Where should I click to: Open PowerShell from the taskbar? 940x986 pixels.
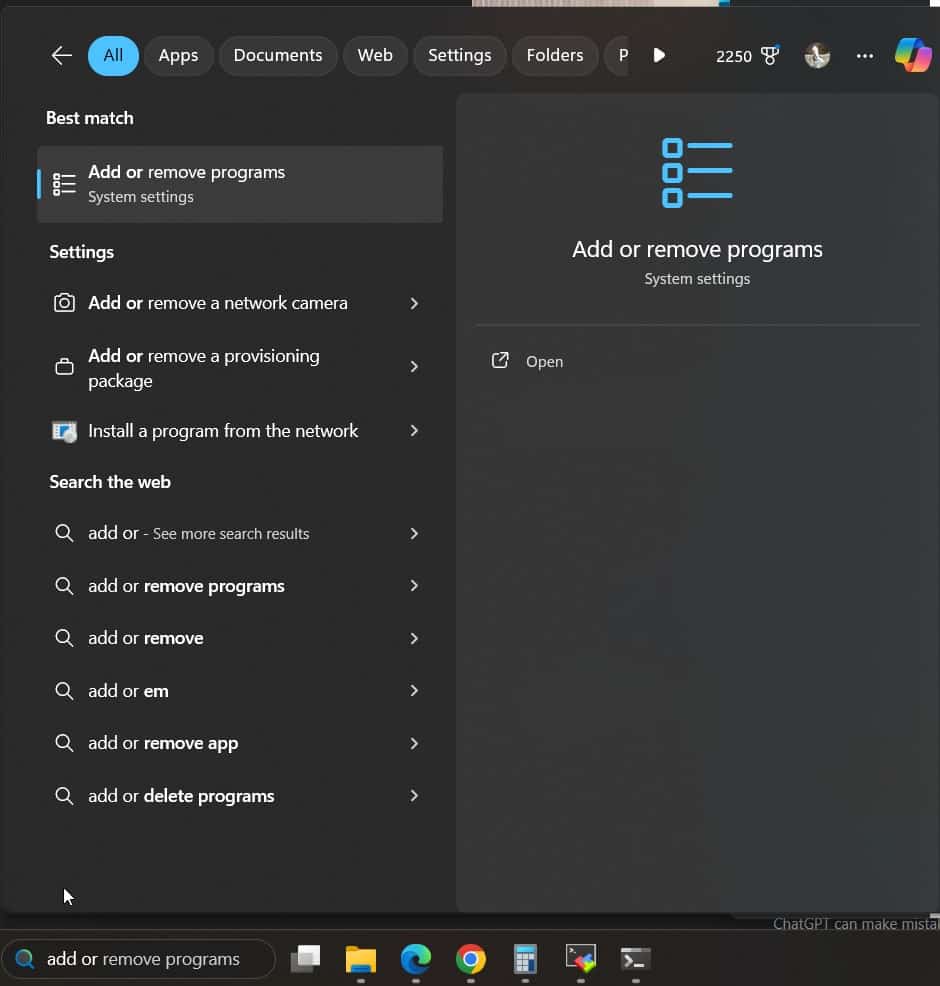pos(634,959)
